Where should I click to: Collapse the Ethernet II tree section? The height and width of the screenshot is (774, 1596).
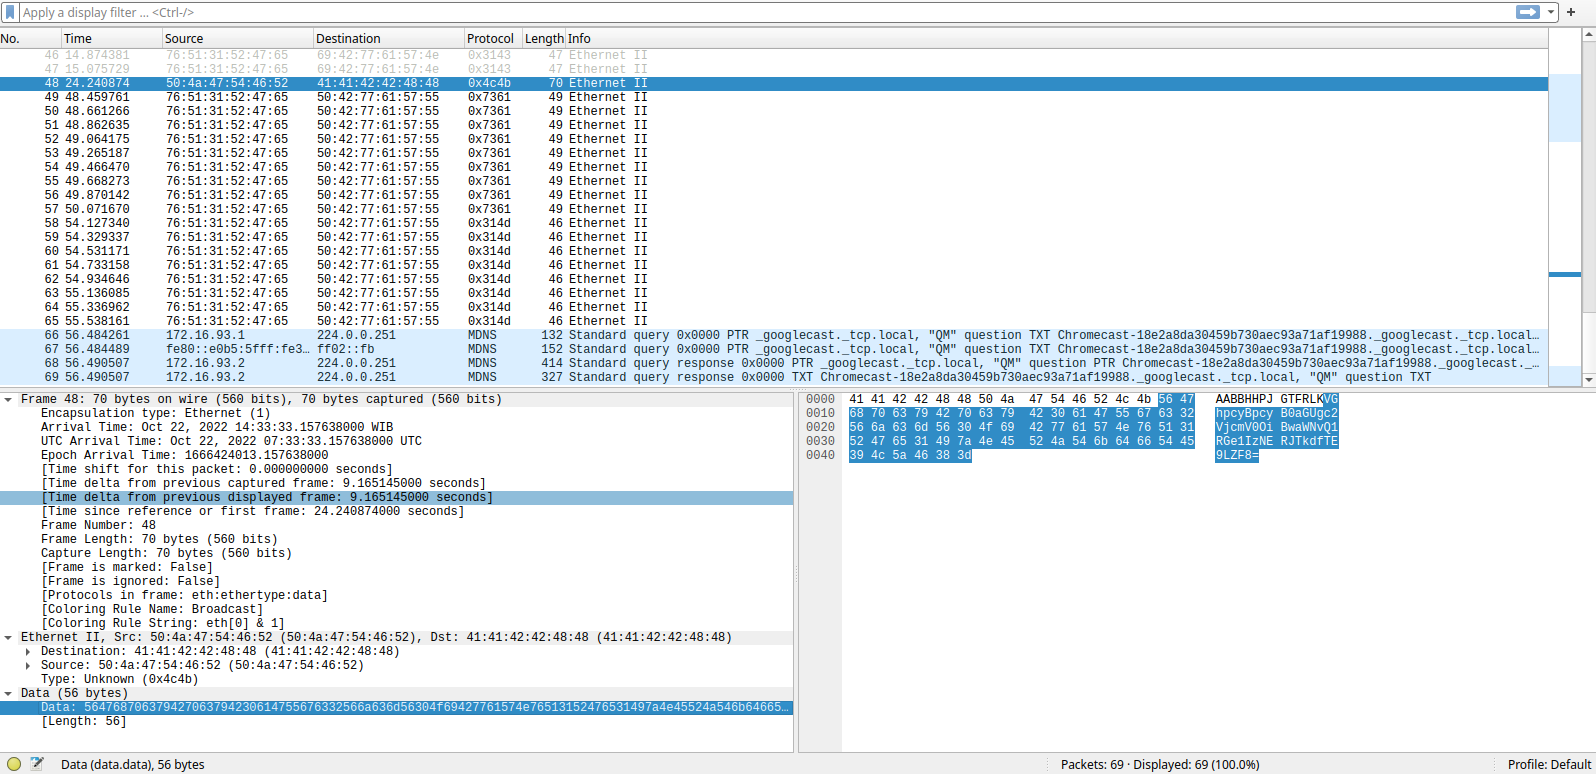[x=9, y=638]
